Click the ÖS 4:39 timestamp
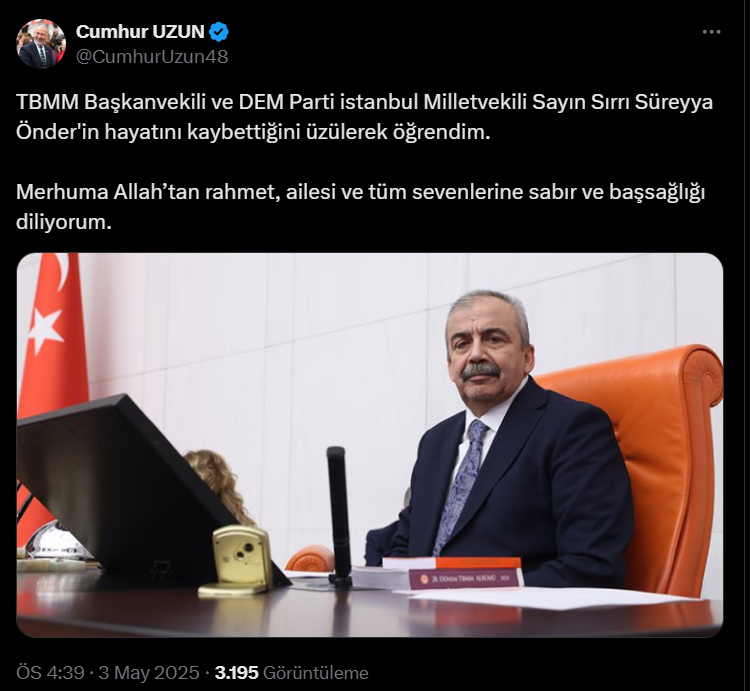Image resolution: width=750 pixels, height=691 pixels. (x=50, y=673)
